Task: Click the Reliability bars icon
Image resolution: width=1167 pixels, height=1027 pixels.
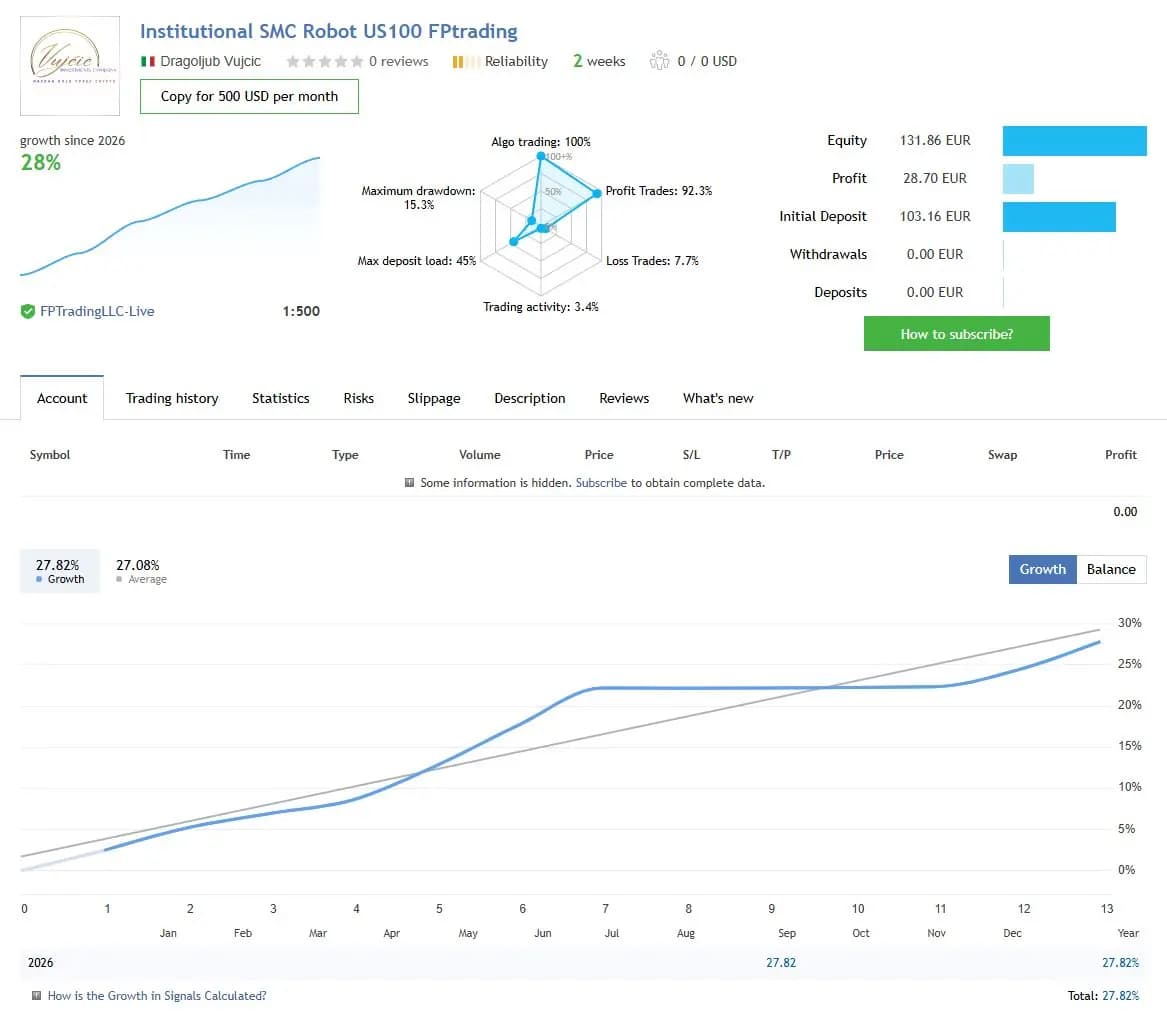Action: (x=465, y=62)
